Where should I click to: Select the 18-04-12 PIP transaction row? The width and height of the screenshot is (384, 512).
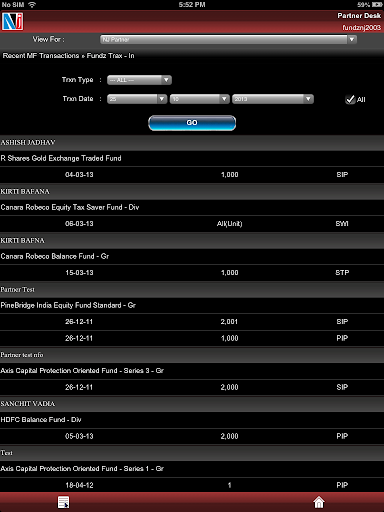click(x=192, y=485)
